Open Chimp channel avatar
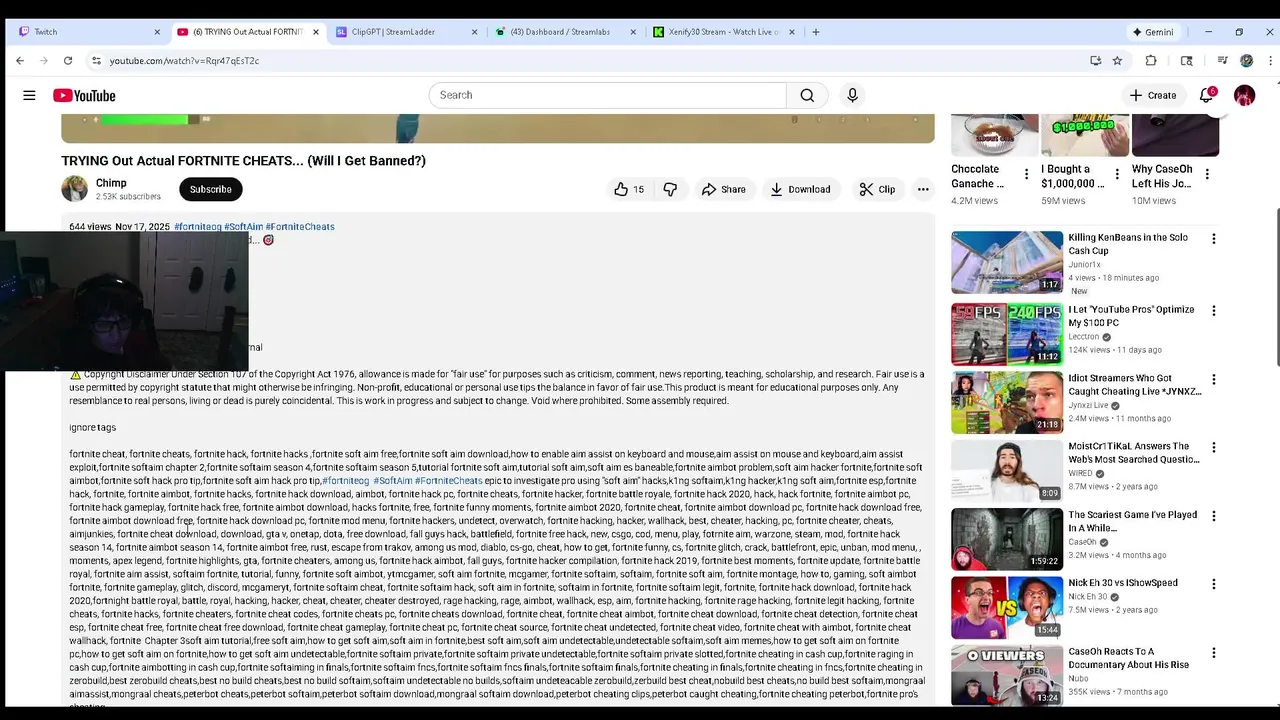Screen dimensions: 1280x720 (75, 189)
